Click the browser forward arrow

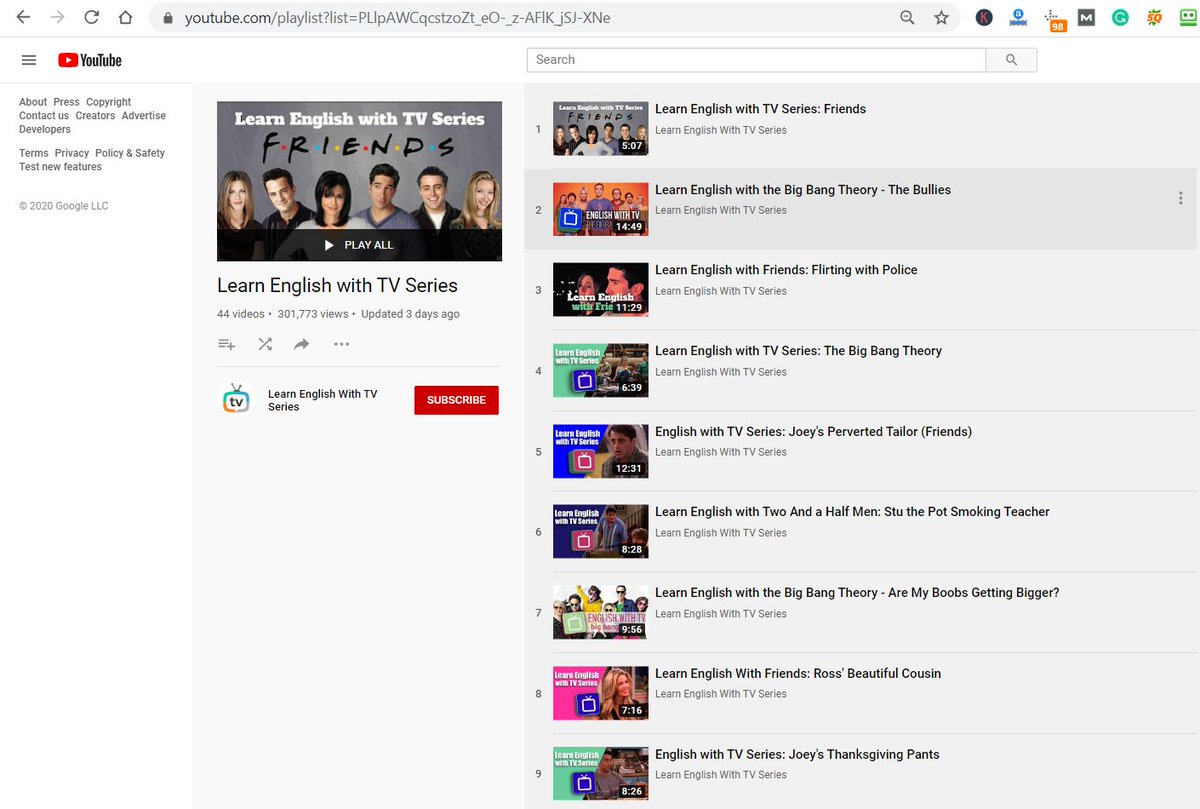pos(57,17)
